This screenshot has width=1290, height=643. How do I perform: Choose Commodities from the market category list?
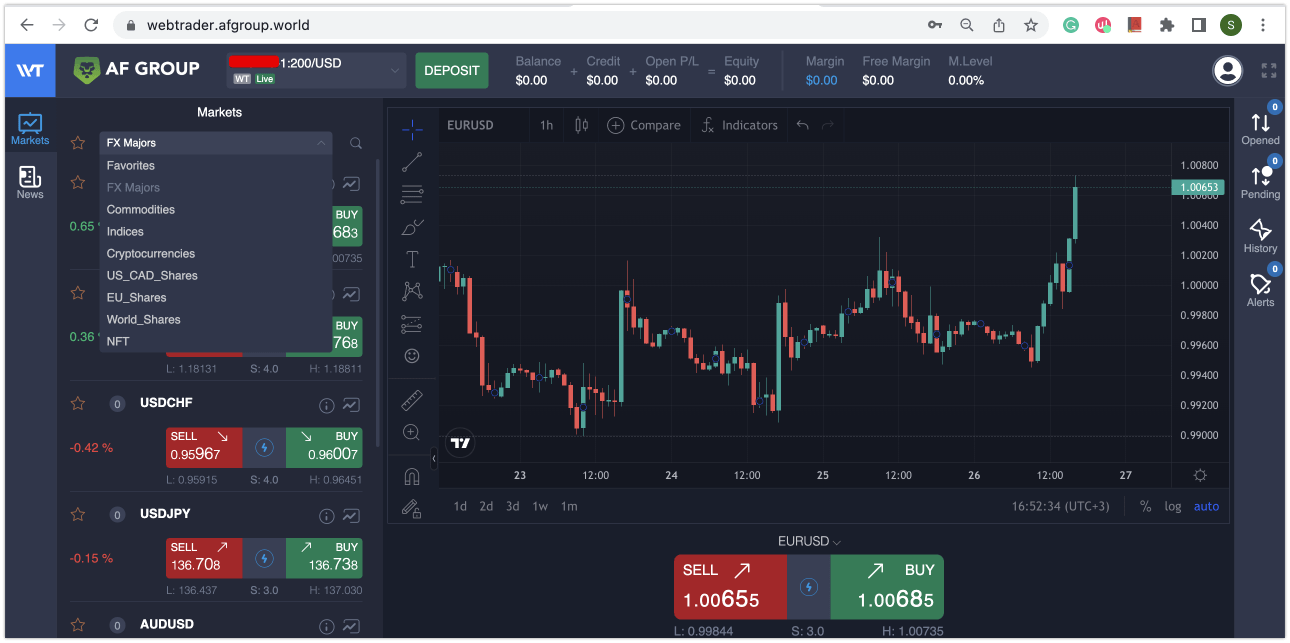(215, 209)
